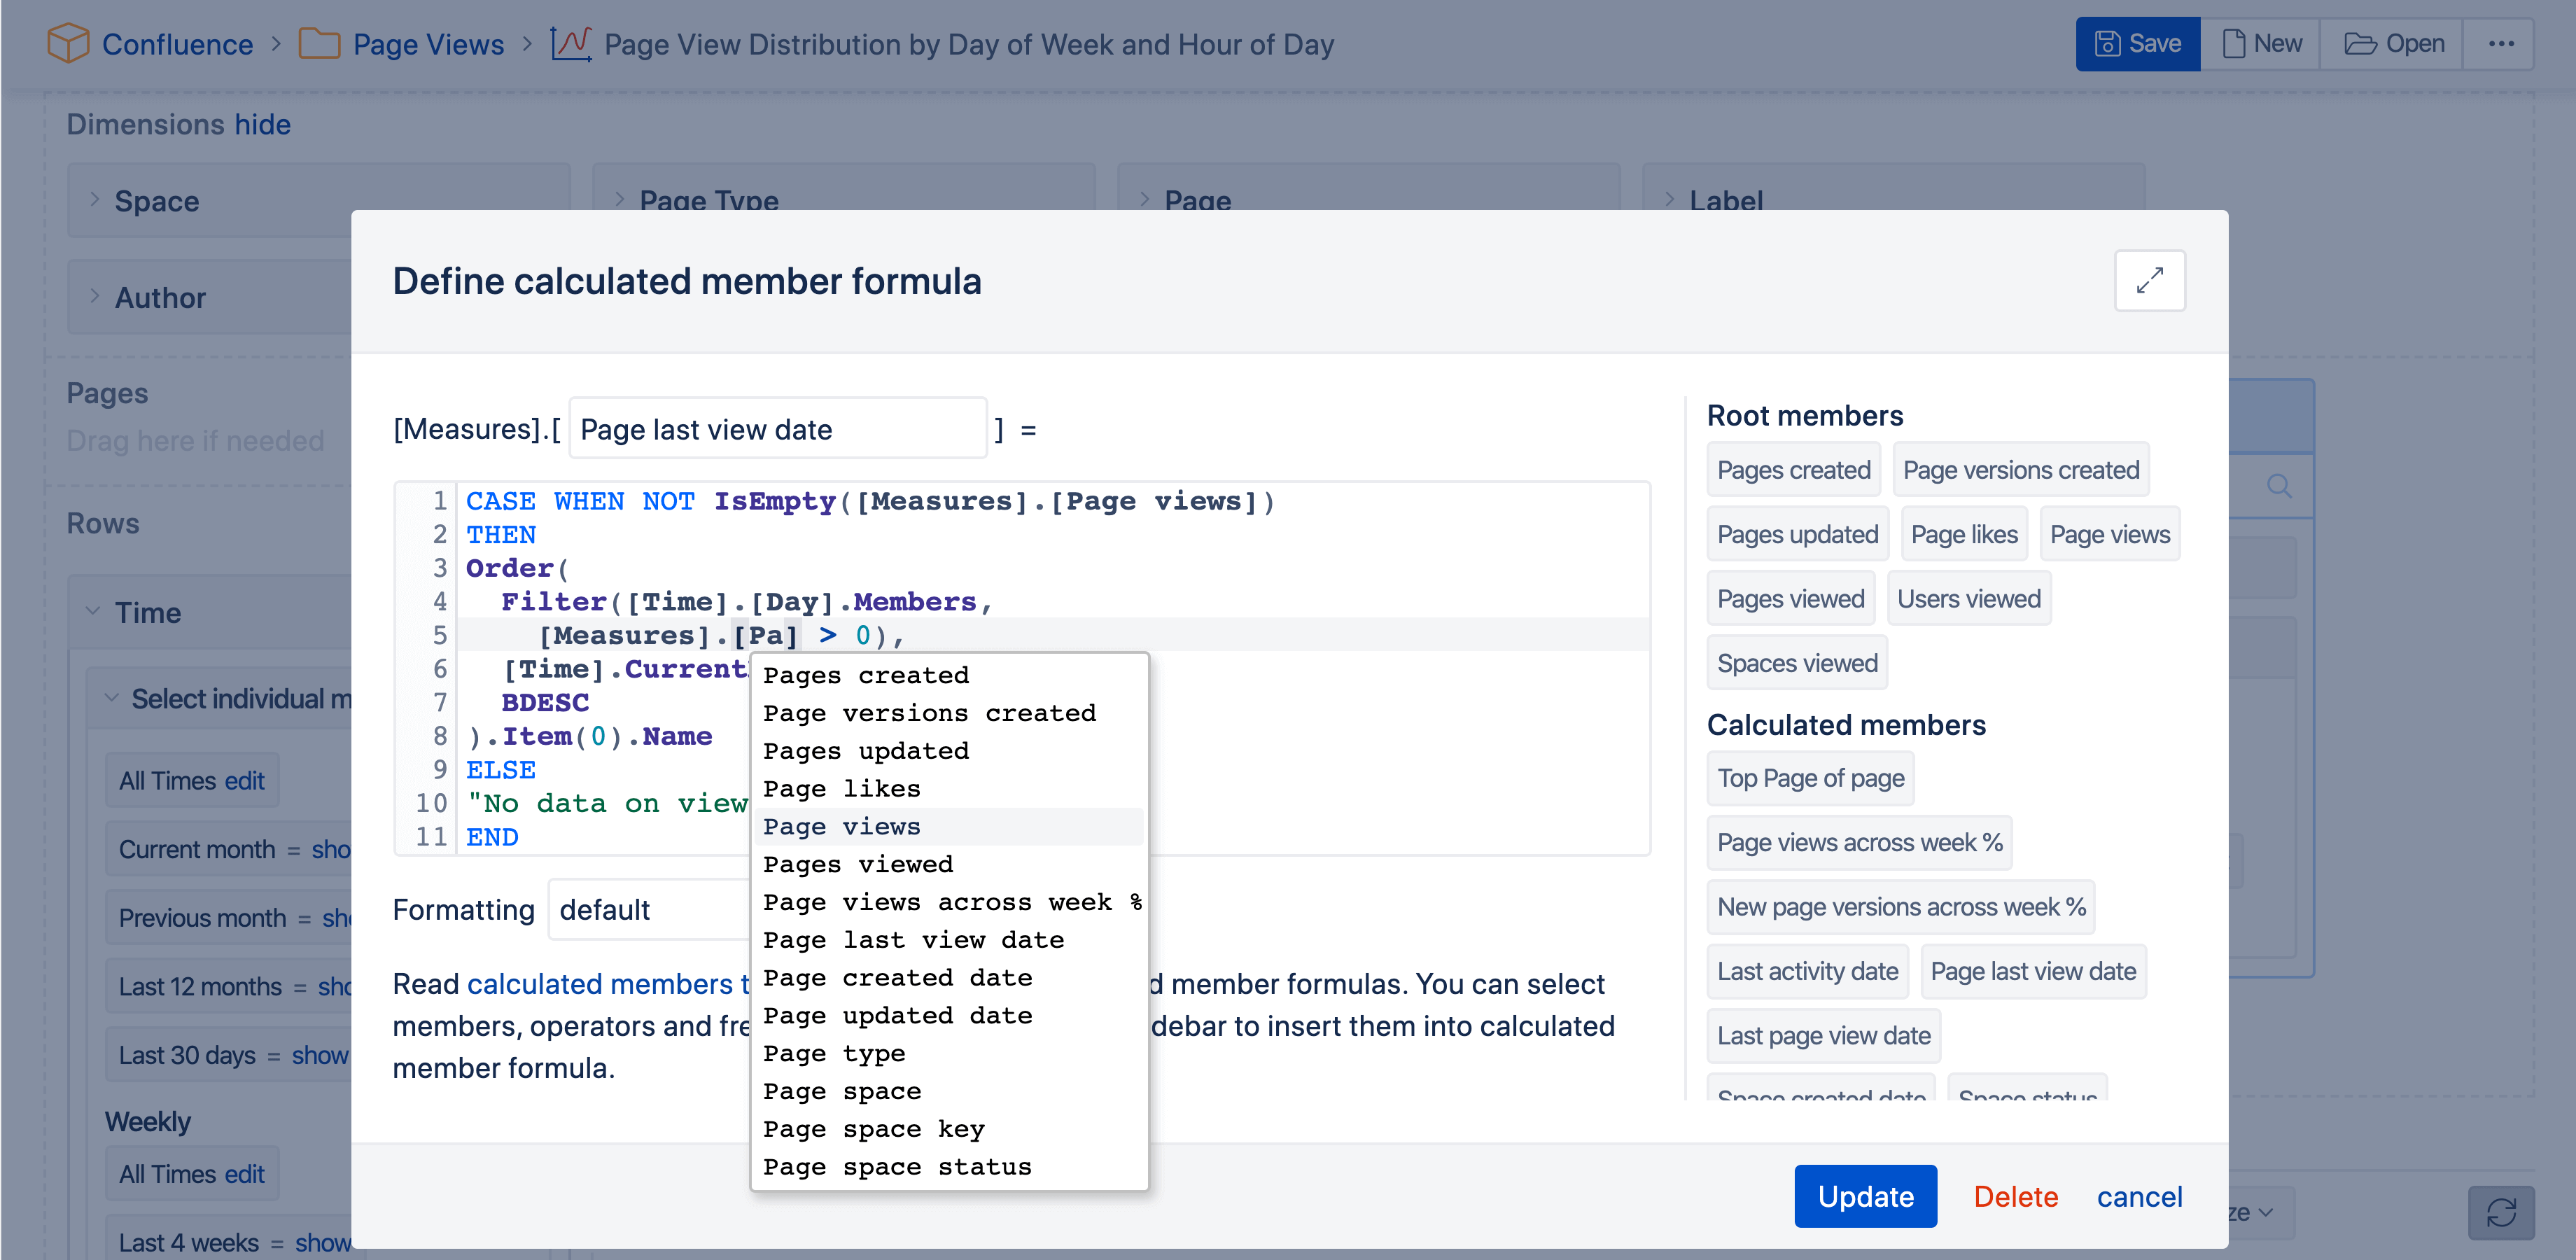Viewport: 2576px width, 1260px height.
Task: Insert calculated member 'Last page view date'
Action: pyautogui.click(x=1823, y=1036)
